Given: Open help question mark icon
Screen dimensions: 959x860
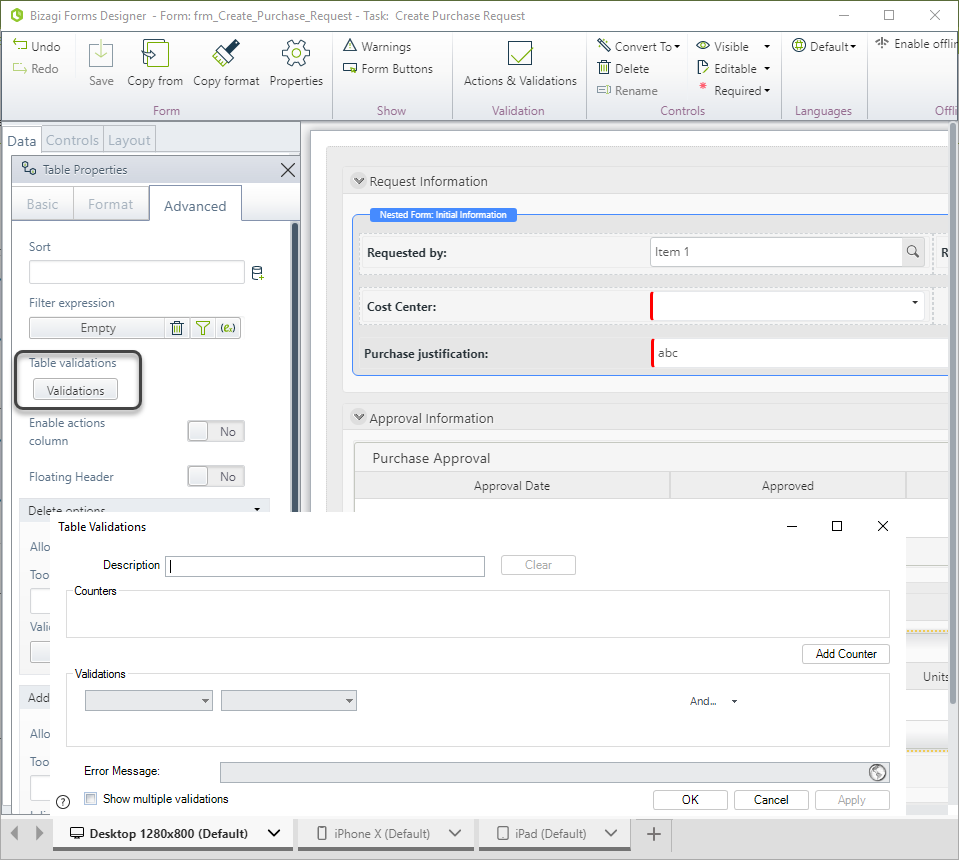Looking at the screenshot, I should coord(63,802).
